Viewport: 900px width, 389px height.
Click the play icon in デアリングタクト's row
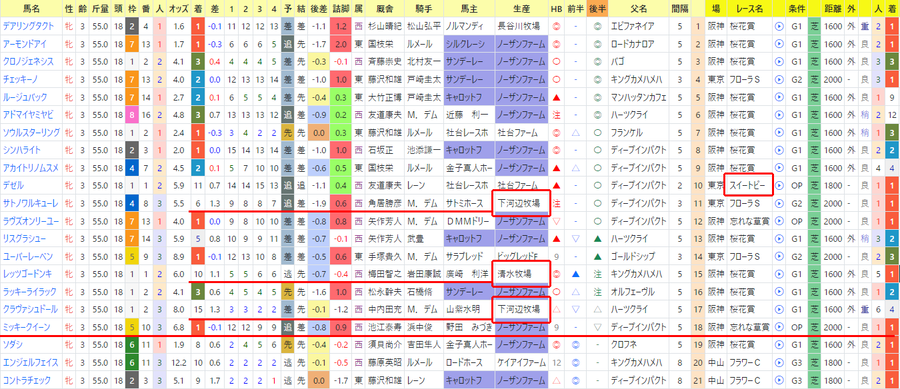point(779,26)
